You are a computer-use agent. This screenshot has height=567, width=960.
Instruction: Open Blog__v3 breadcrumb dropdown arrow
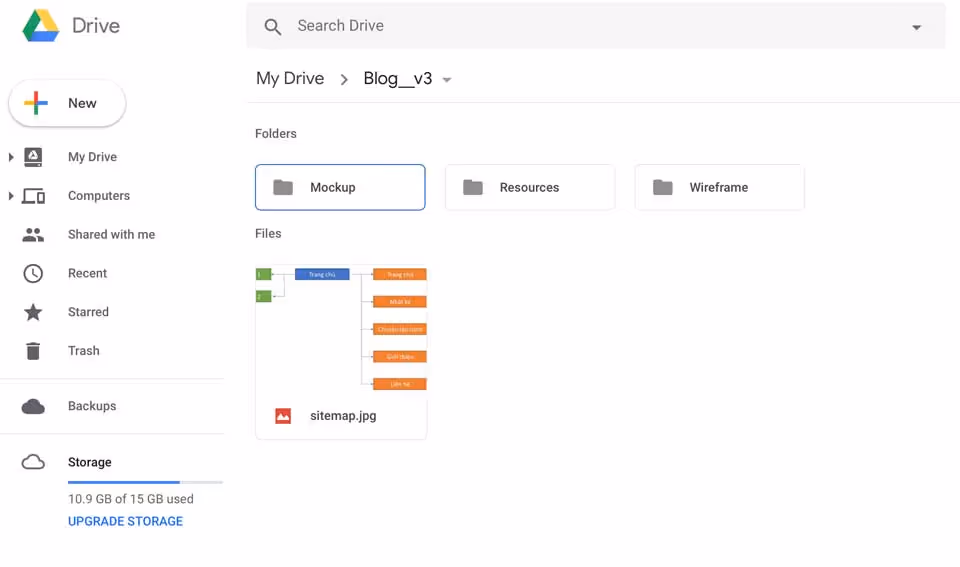point(447,80)
